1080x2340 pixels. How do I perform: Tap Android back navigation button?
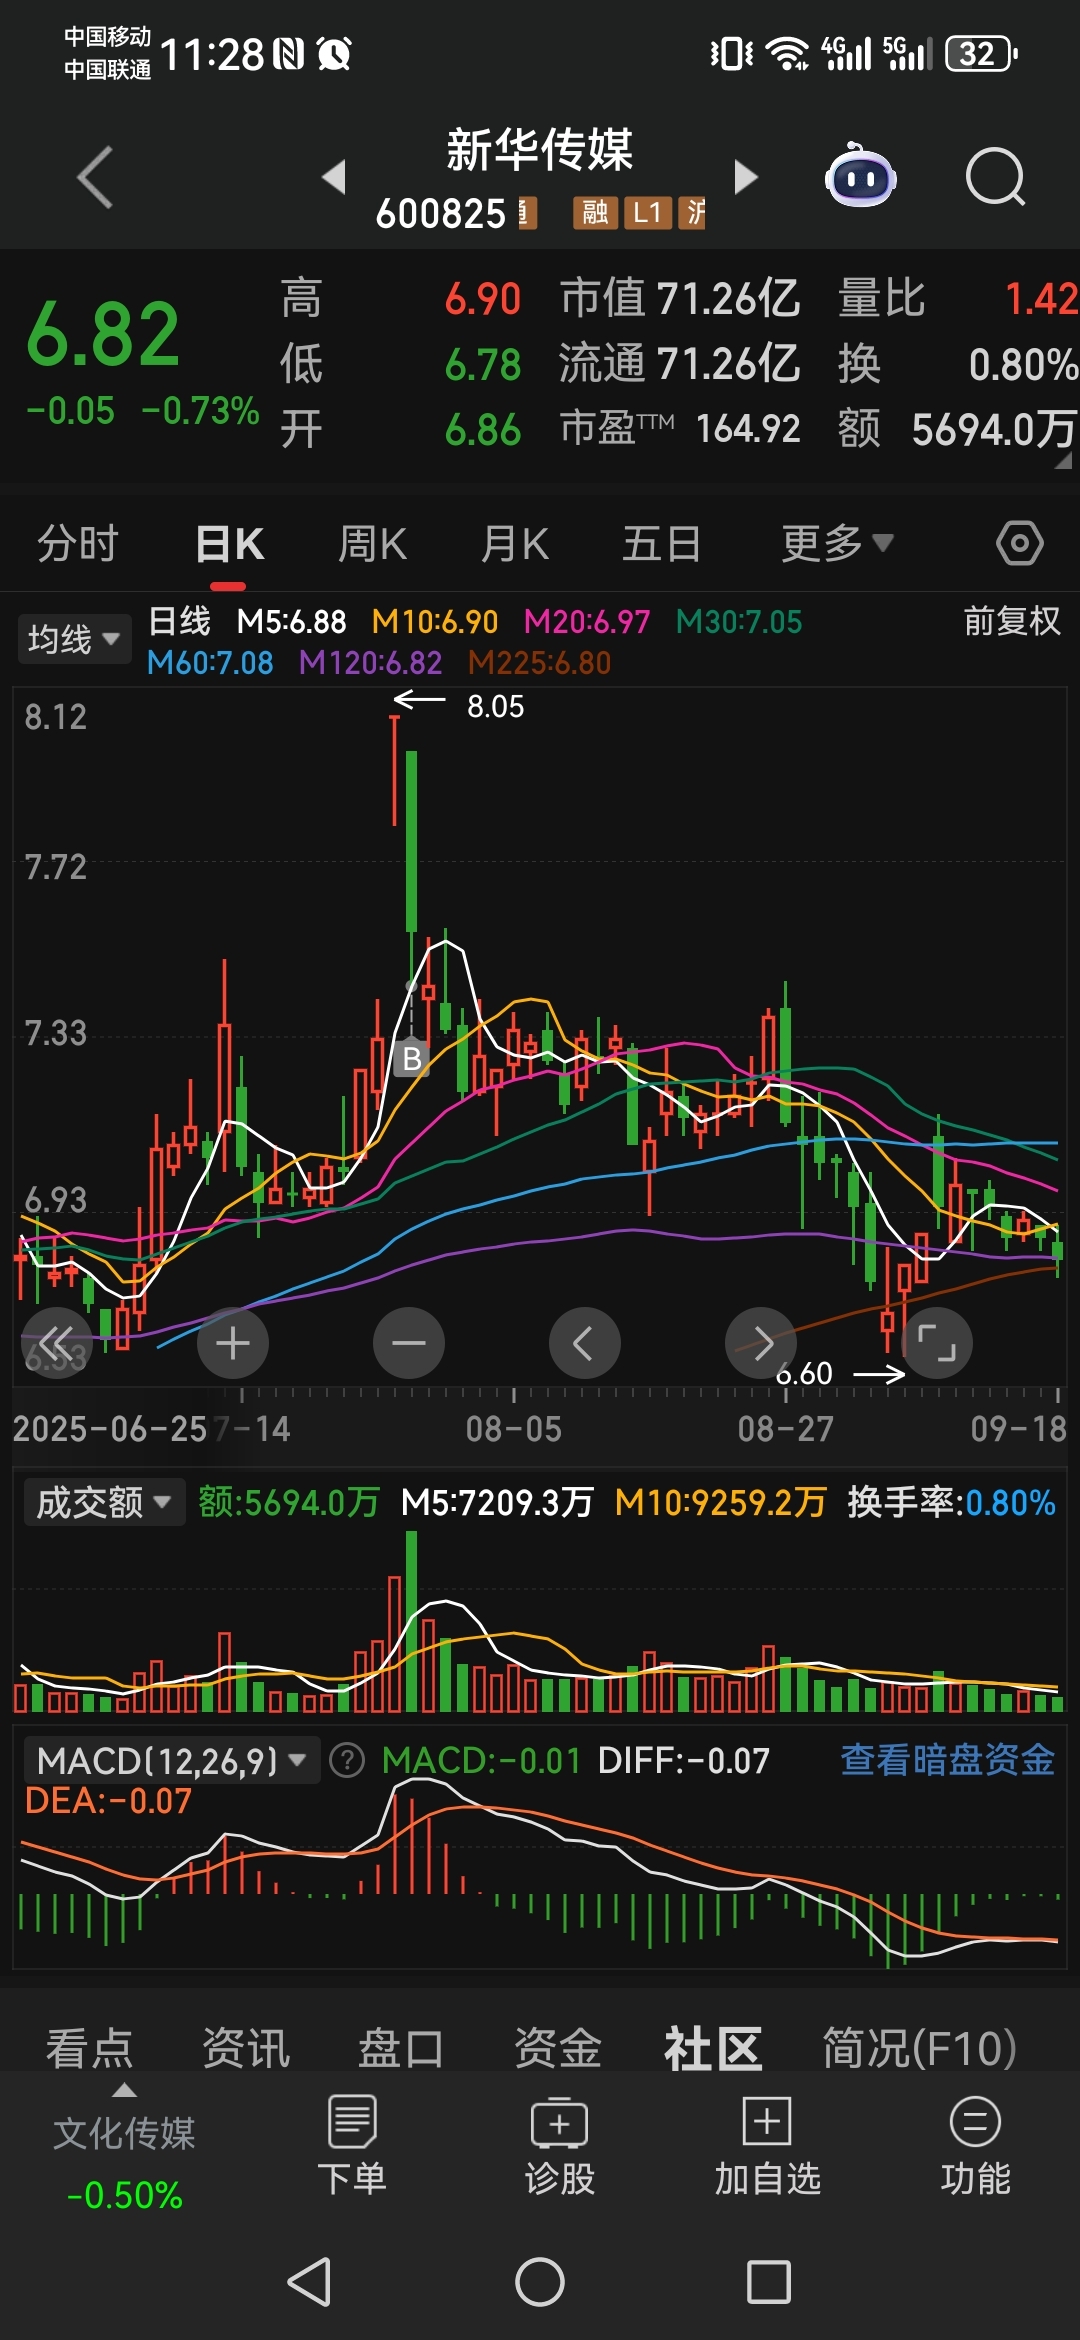tap(309, 2282)
